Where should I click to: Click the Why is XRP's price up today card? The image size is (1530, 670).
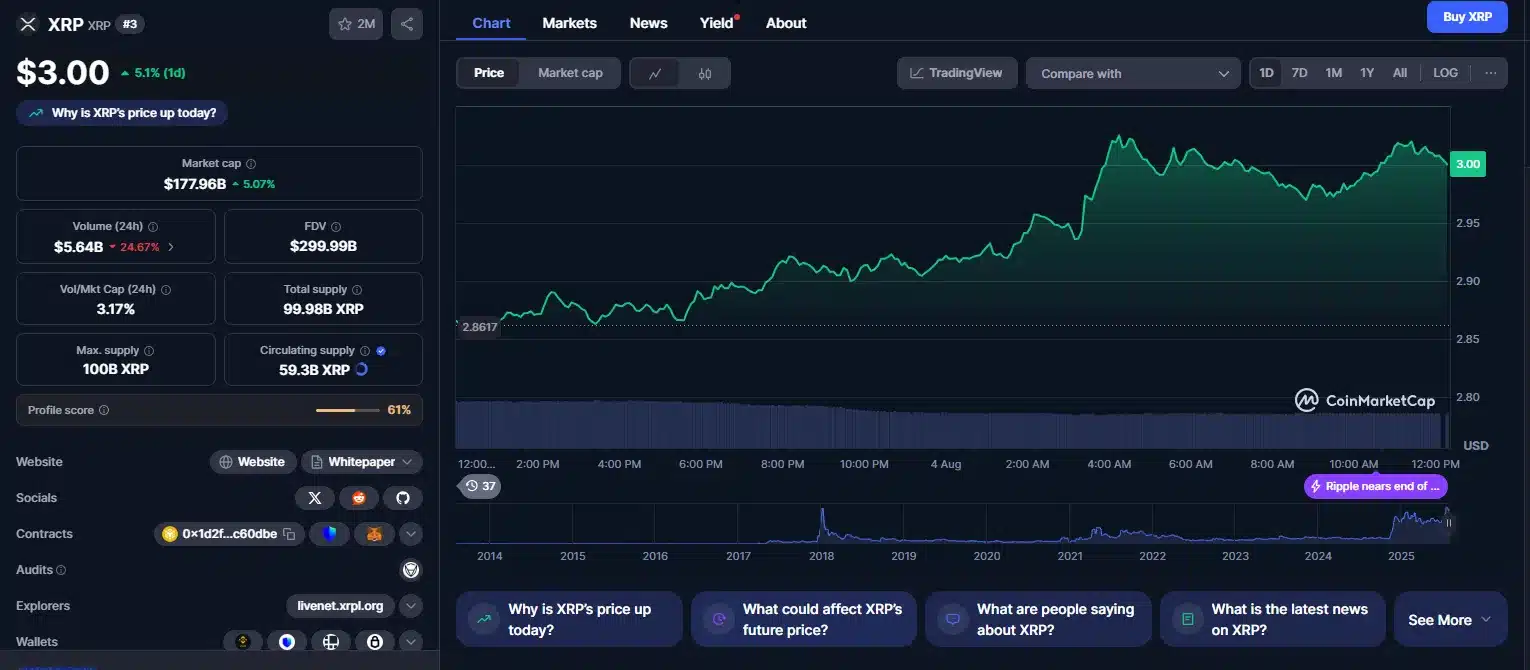click(x=569, y=620)
